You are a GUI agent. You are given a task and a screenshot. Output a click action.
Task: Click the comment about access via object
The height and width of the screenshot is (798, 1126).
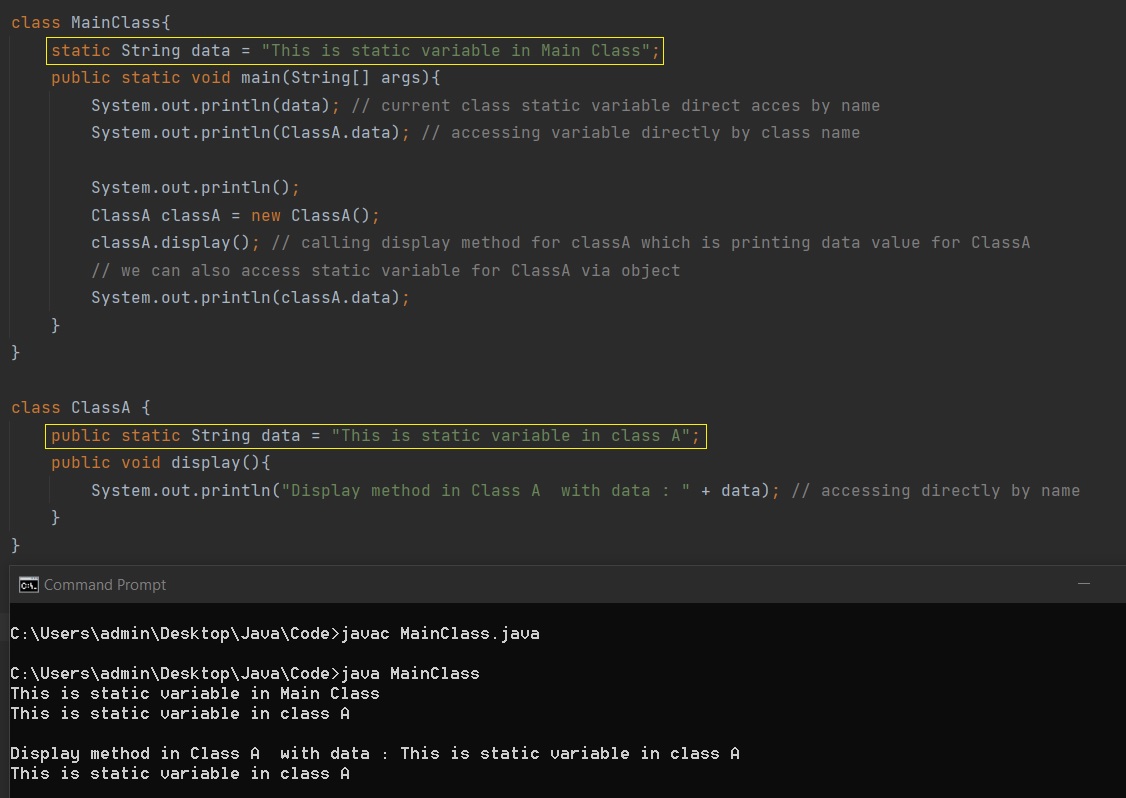coord(385,270)
